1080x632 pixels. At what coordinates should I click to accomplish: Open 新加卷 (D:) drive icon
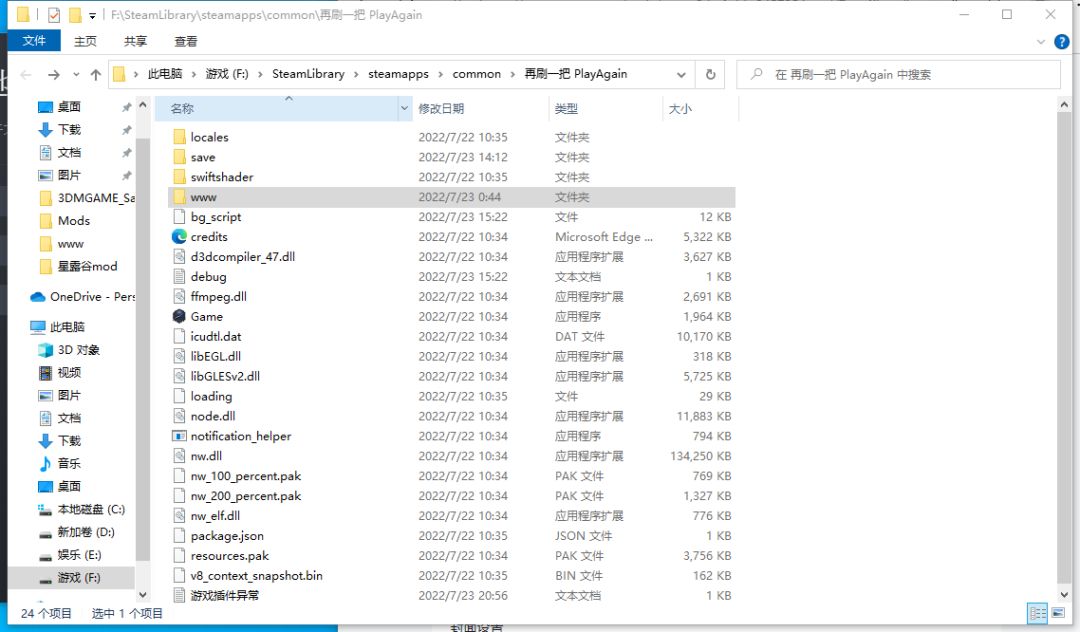[x=45, y=533]
